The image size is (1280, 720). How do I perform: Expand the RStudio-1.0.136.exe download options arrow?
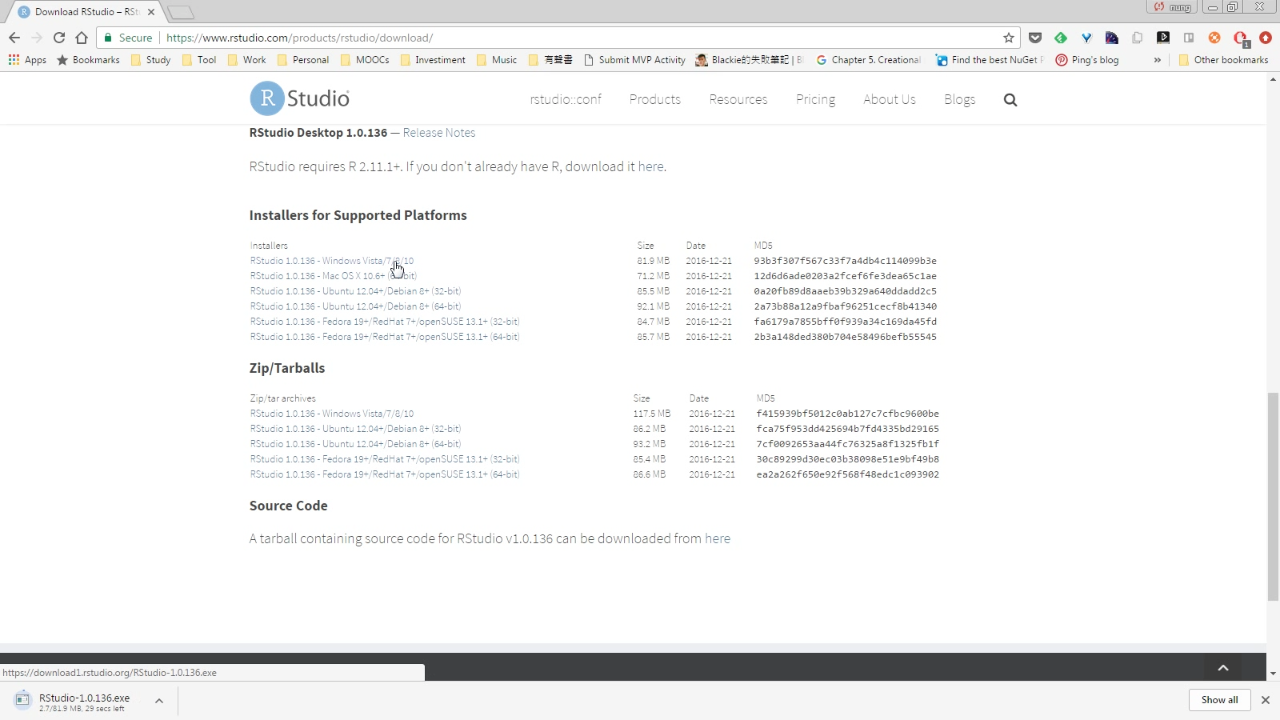[158, 701]
